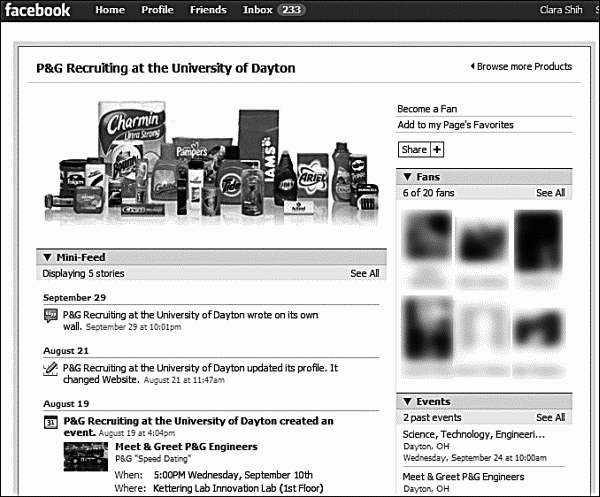Open the Meet & Greet event thumbnail
This screenshot has width=600, height=497.
[85, 455]
